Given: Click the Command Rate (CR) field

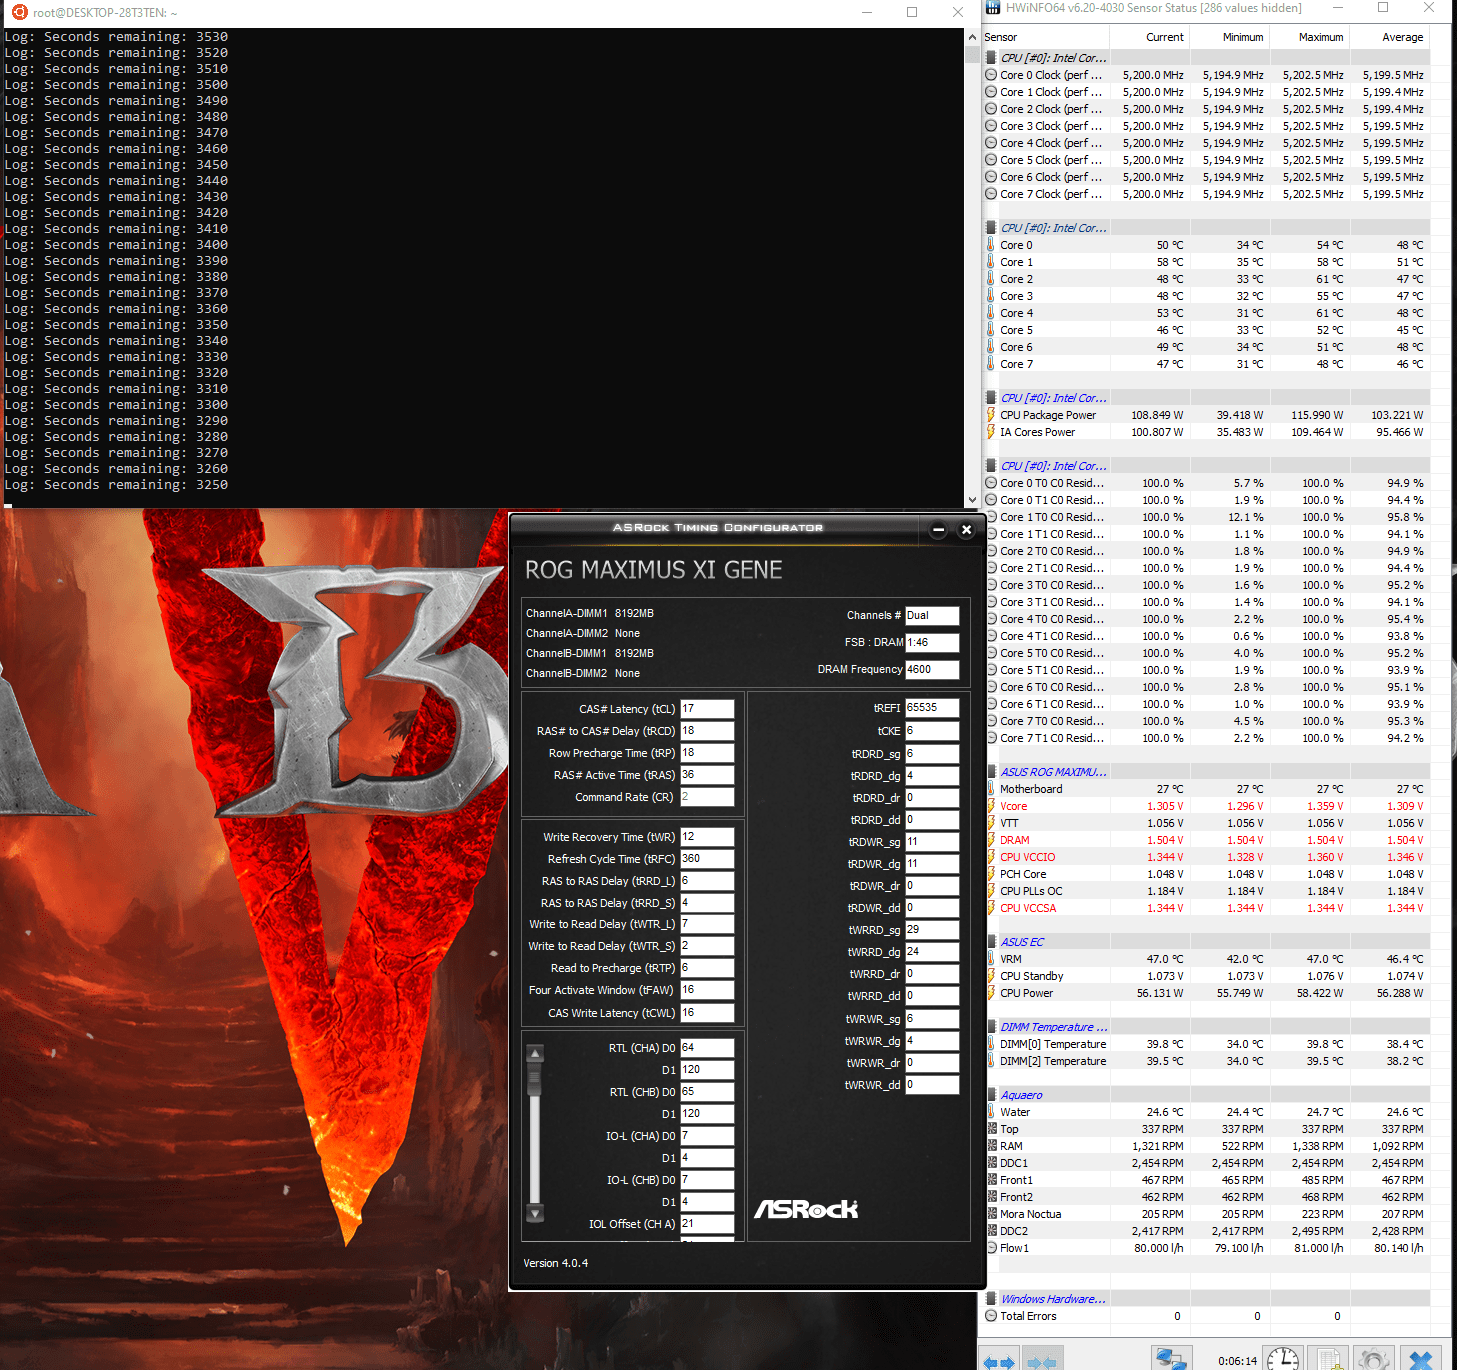Looking at the screenshot, I should point(707,797).
